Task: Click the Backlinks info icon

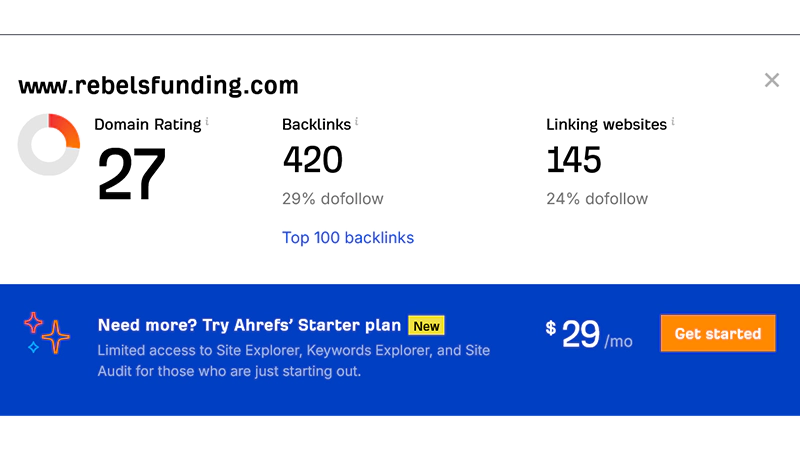Action: pos(356,122)
